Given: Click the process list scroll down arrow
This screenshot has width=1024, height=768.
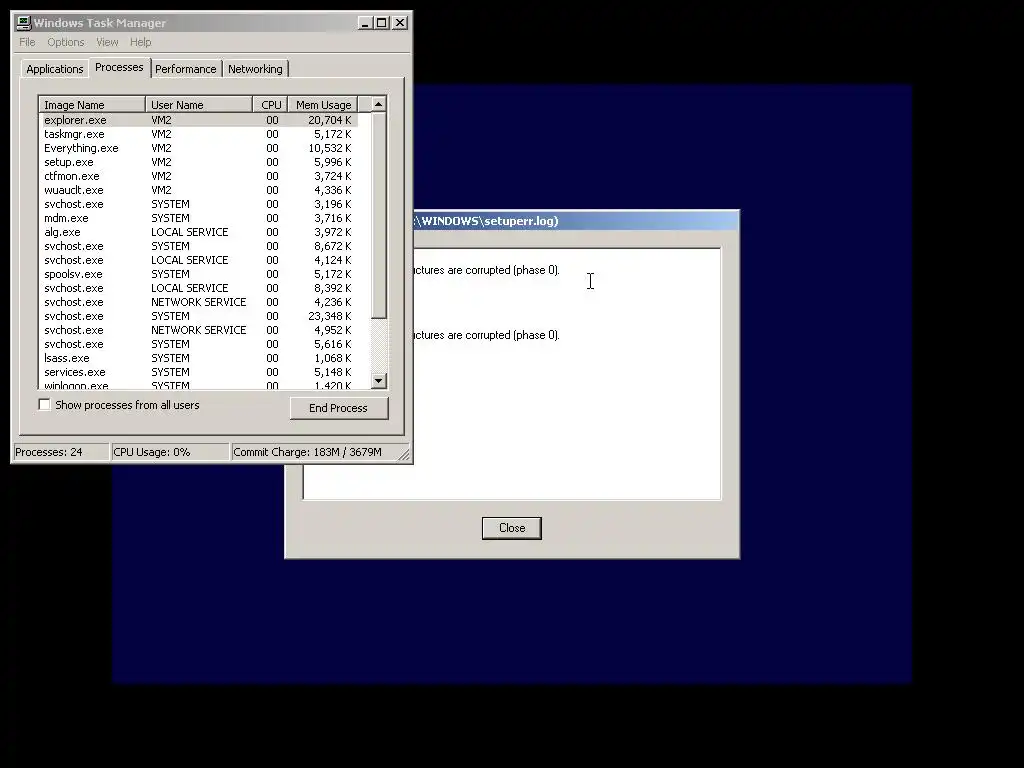Looking at the screenshot, I should [x=379, y=381].
